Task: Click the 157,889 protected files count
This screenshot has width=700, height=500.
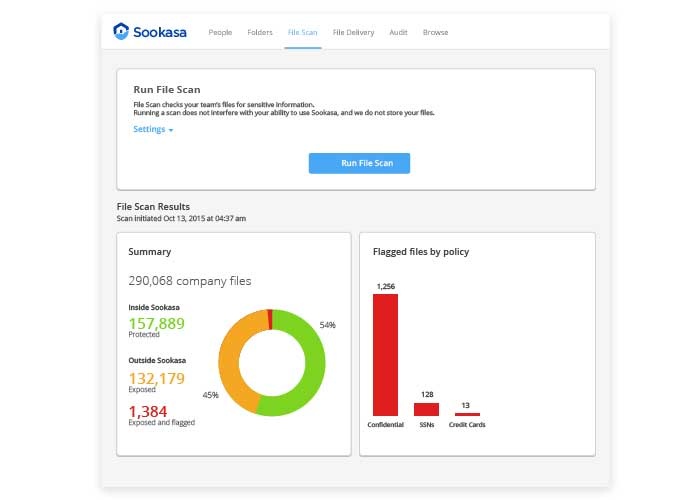Action: click(x=157, y=324)
